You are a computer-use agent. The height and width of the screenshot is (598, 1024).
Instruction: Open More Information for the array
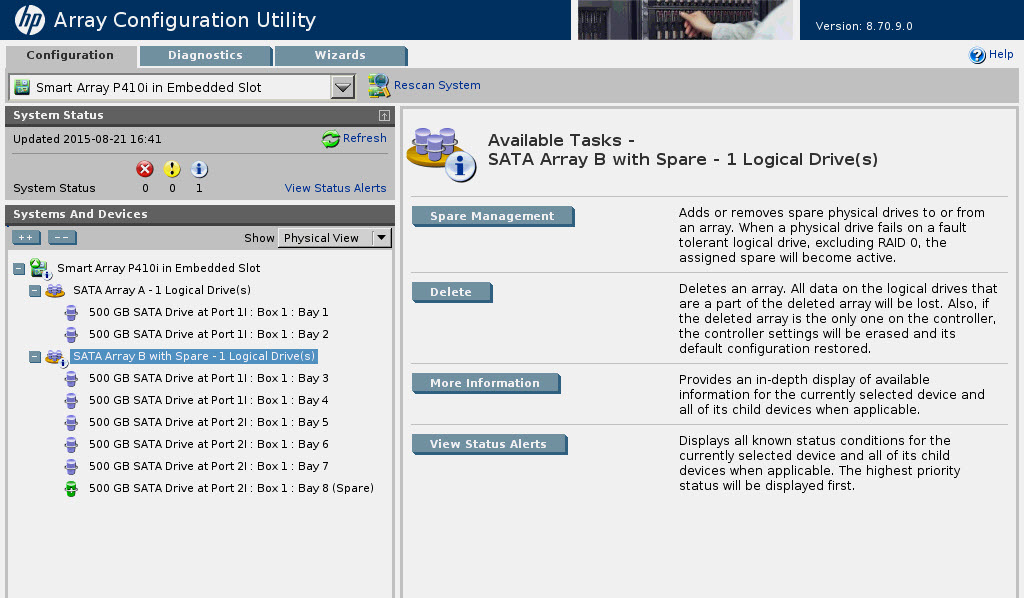point(485,383)
